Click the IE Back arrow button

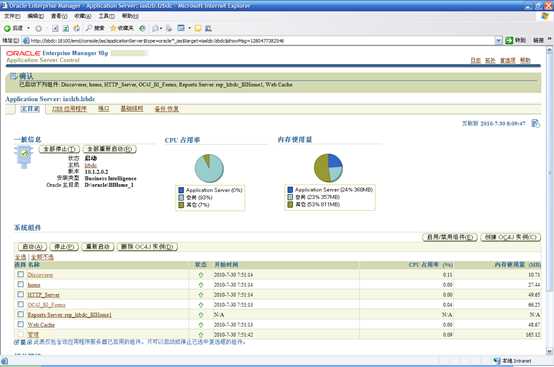[13, 28]
